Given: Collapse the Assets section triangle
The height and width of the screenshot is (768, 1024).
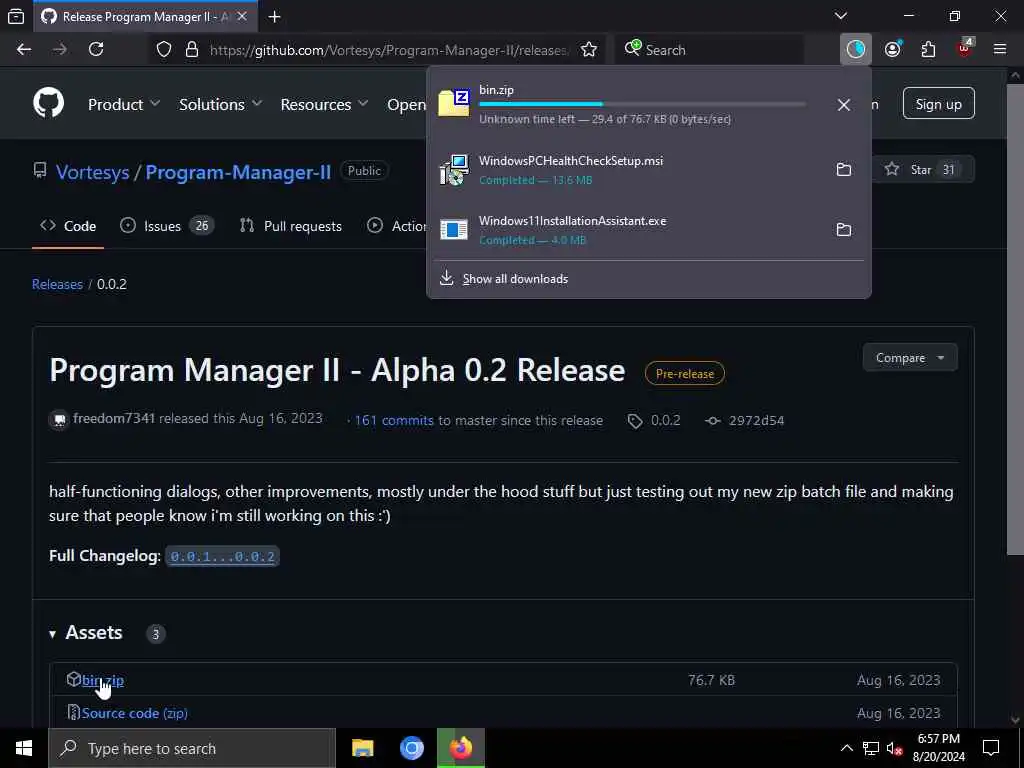Looking at the screenshot, I should 52,633.
